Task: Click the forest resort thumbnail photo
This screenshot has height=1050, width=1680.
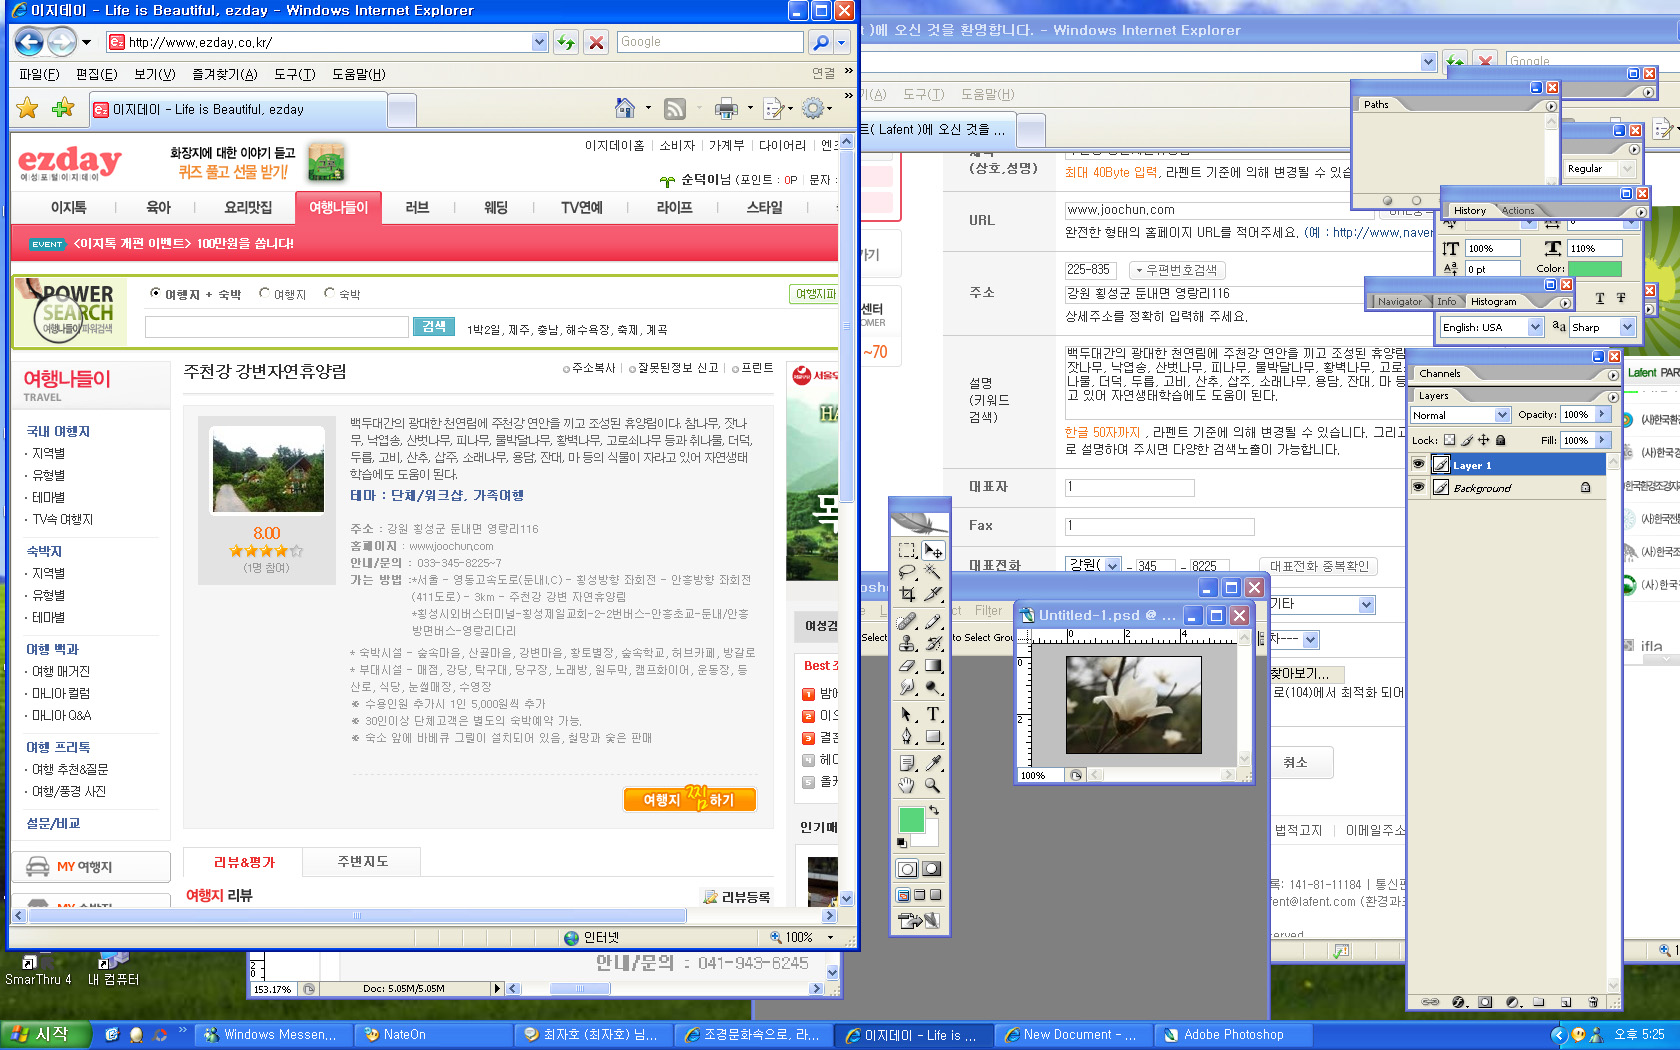Action: coord(268,469)
